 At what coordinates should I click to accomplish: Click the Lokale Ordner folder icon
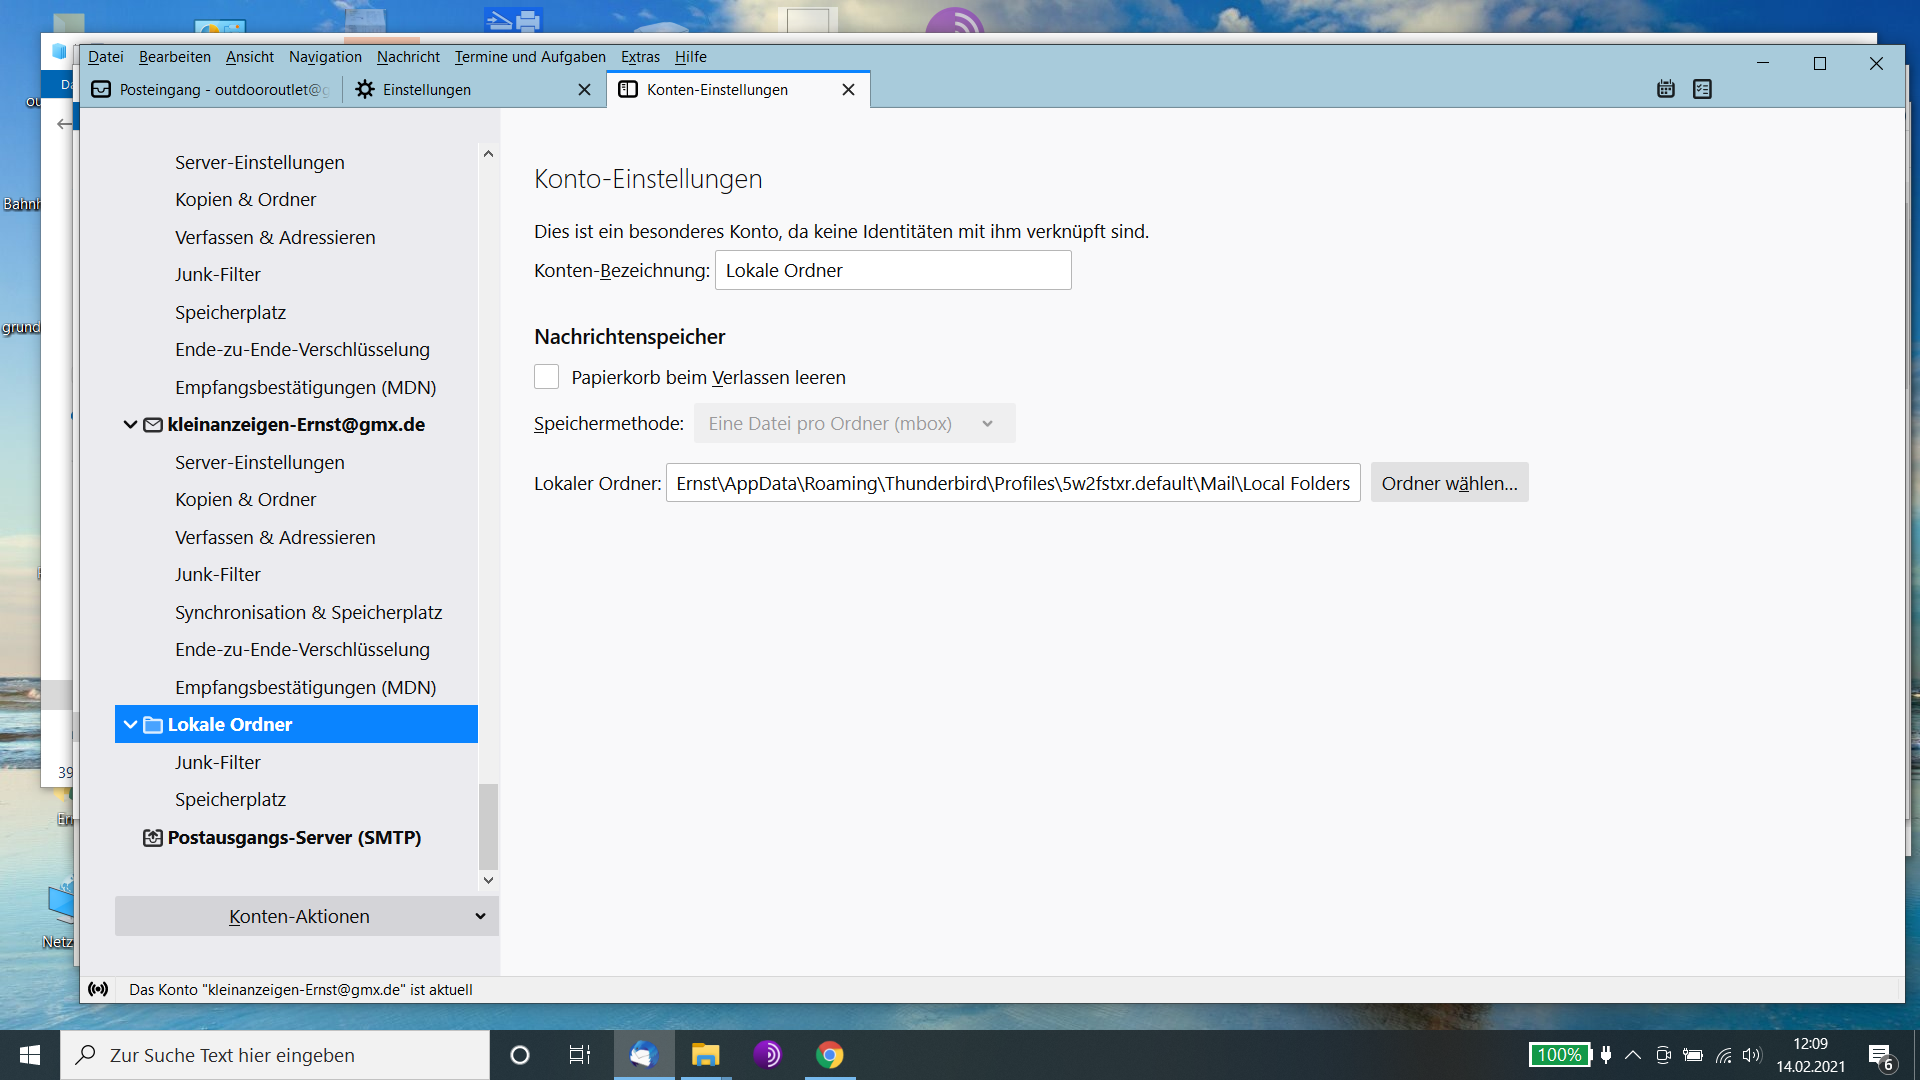pyautogui.click(x=152, y=725)
